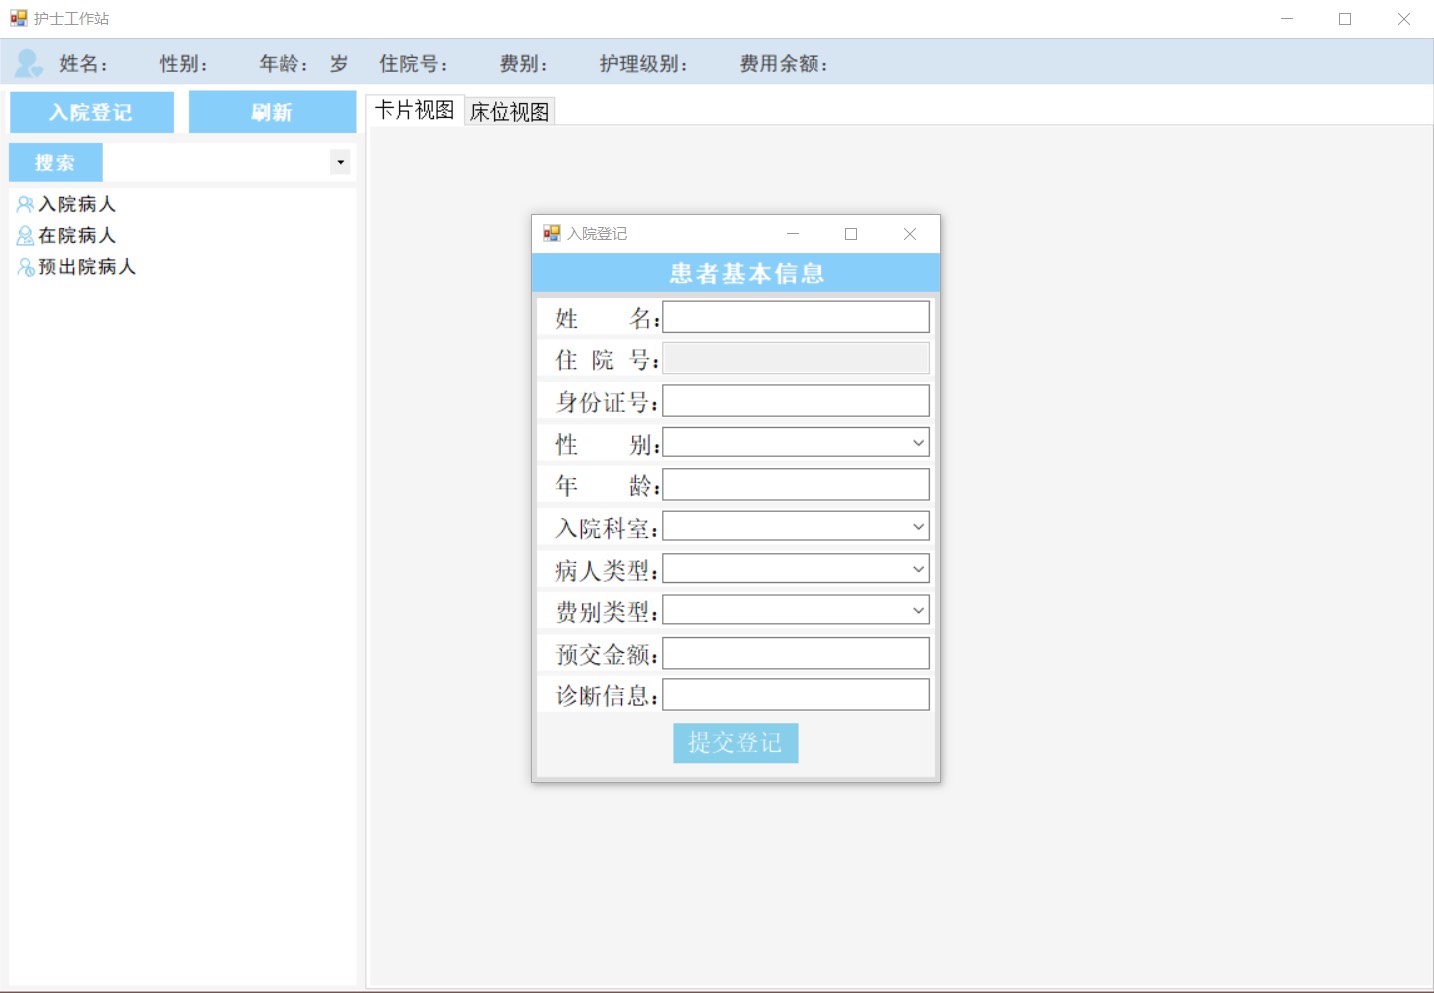Click the 入院登记 dialog title icon
The height and width of the screenshot is (993, 1434).
click(551, 233)
